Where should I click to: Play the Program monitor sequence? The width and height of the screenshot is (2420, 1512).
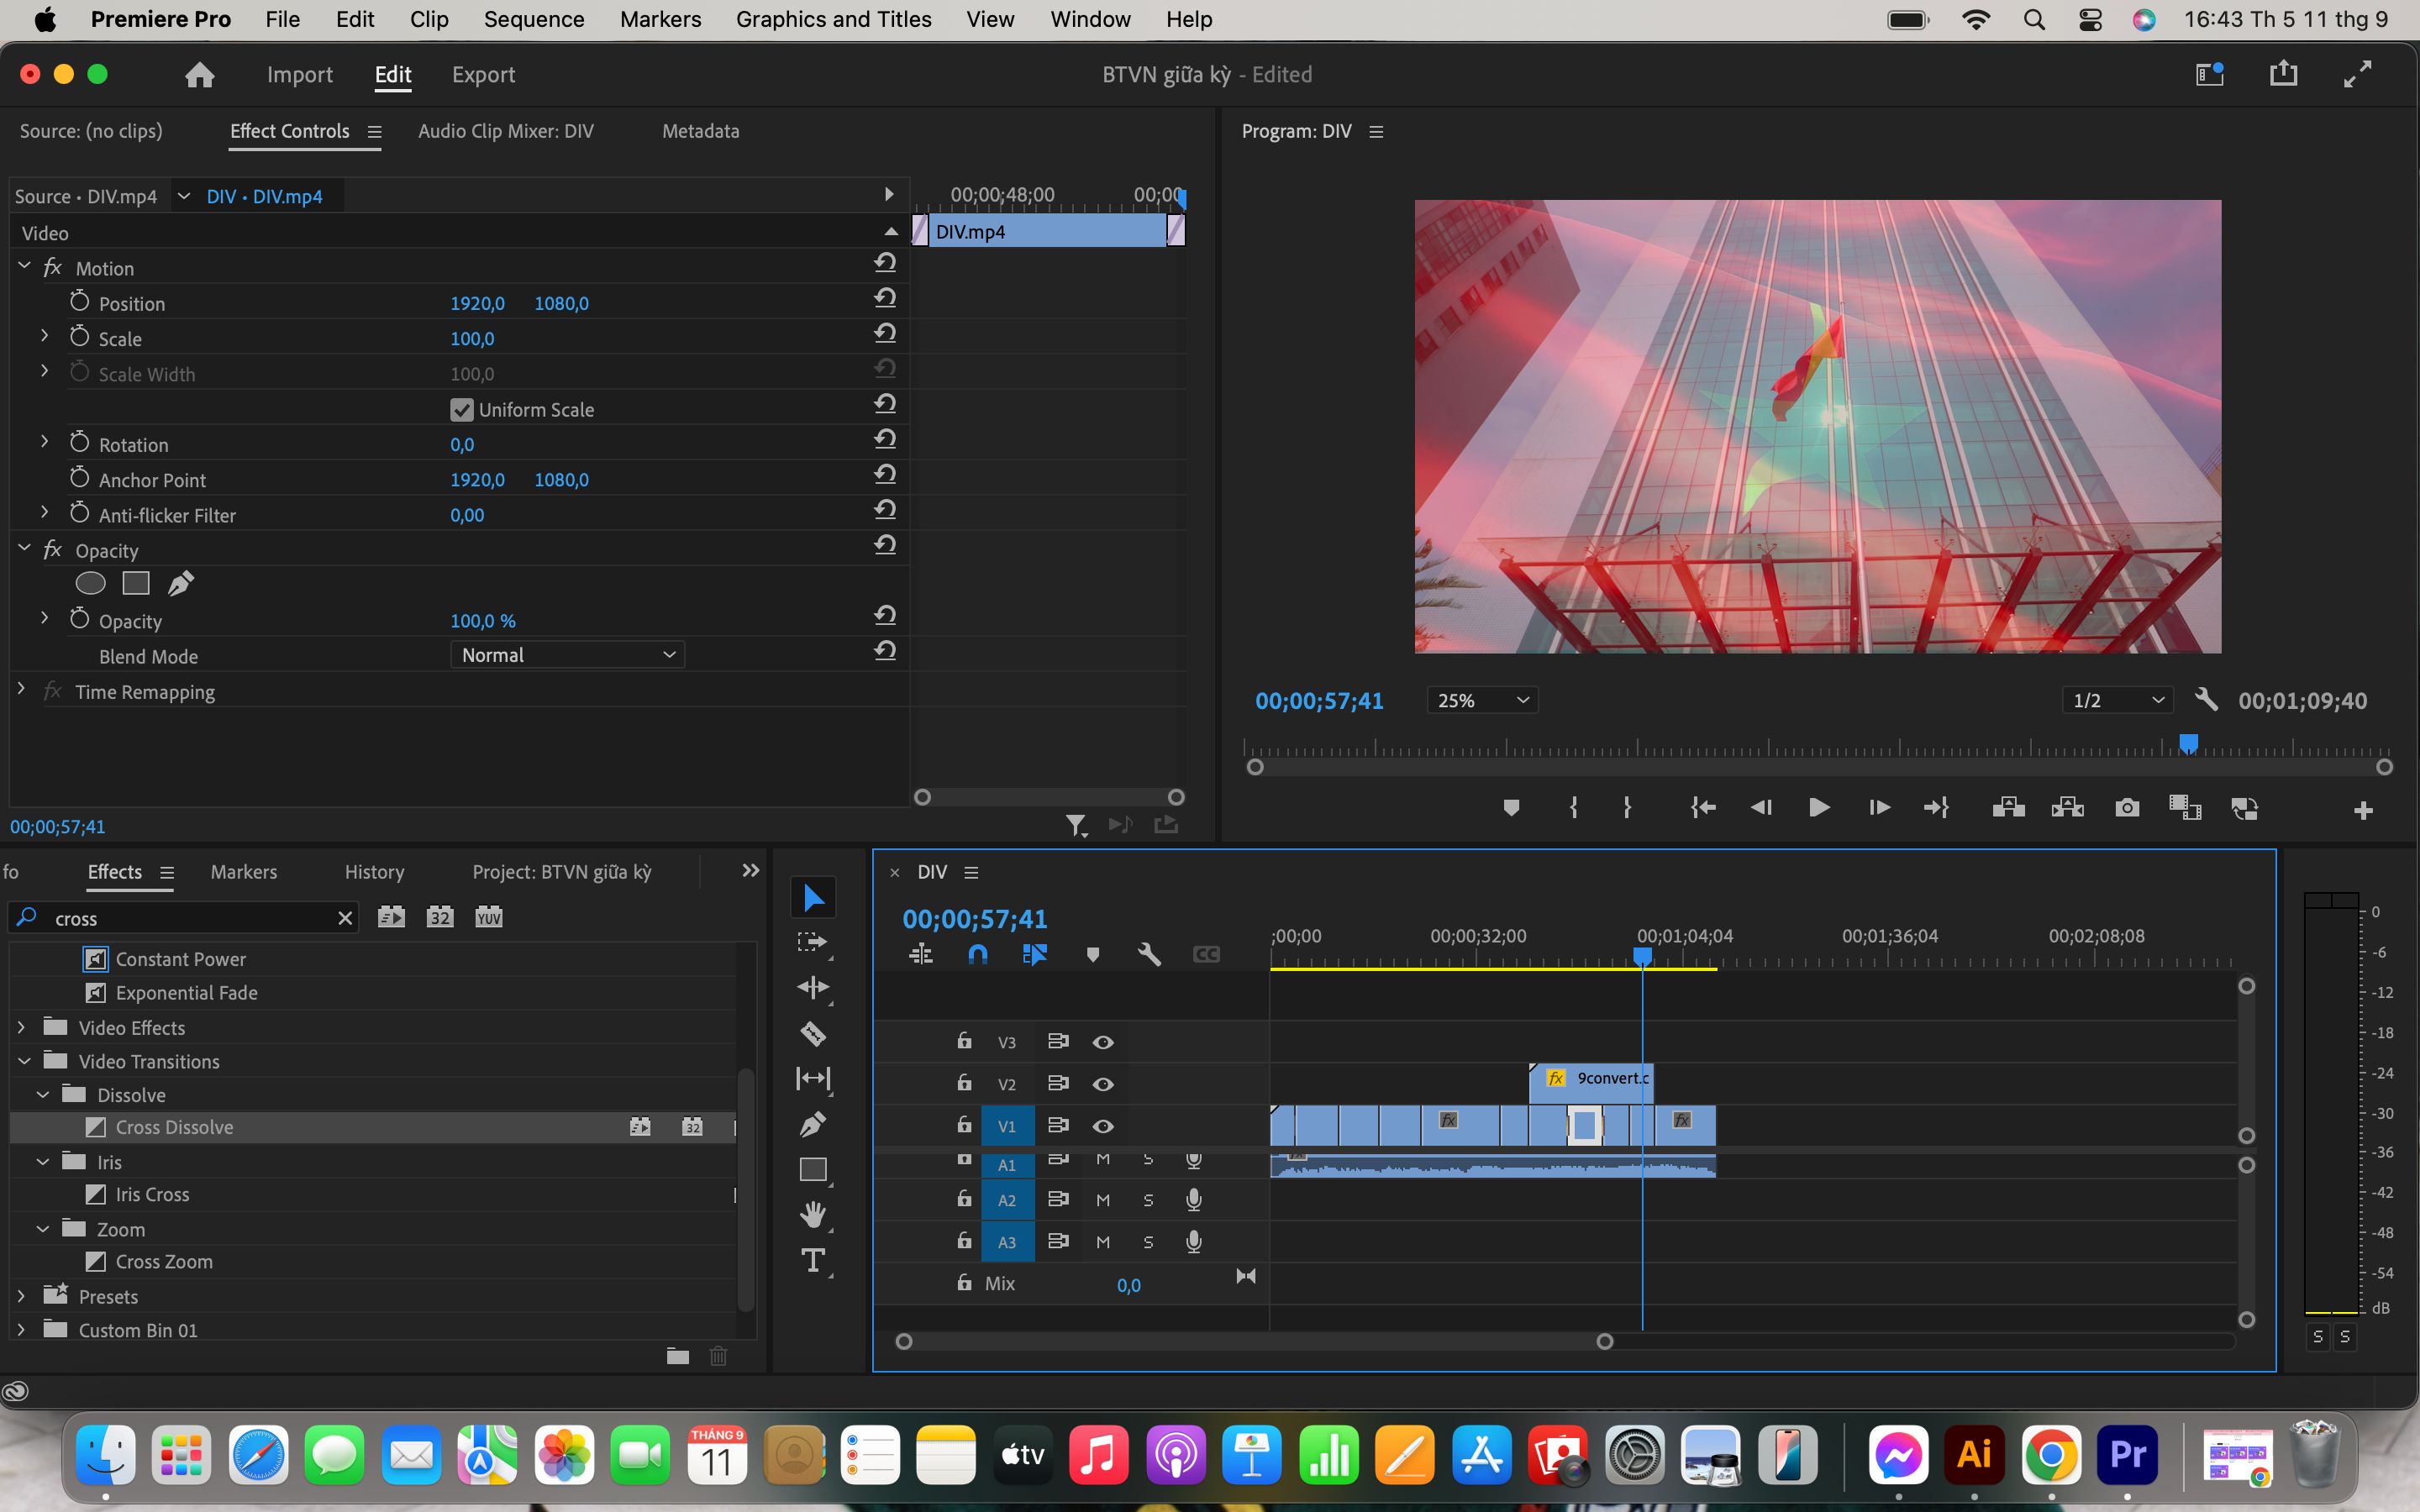pos(1819,807)
